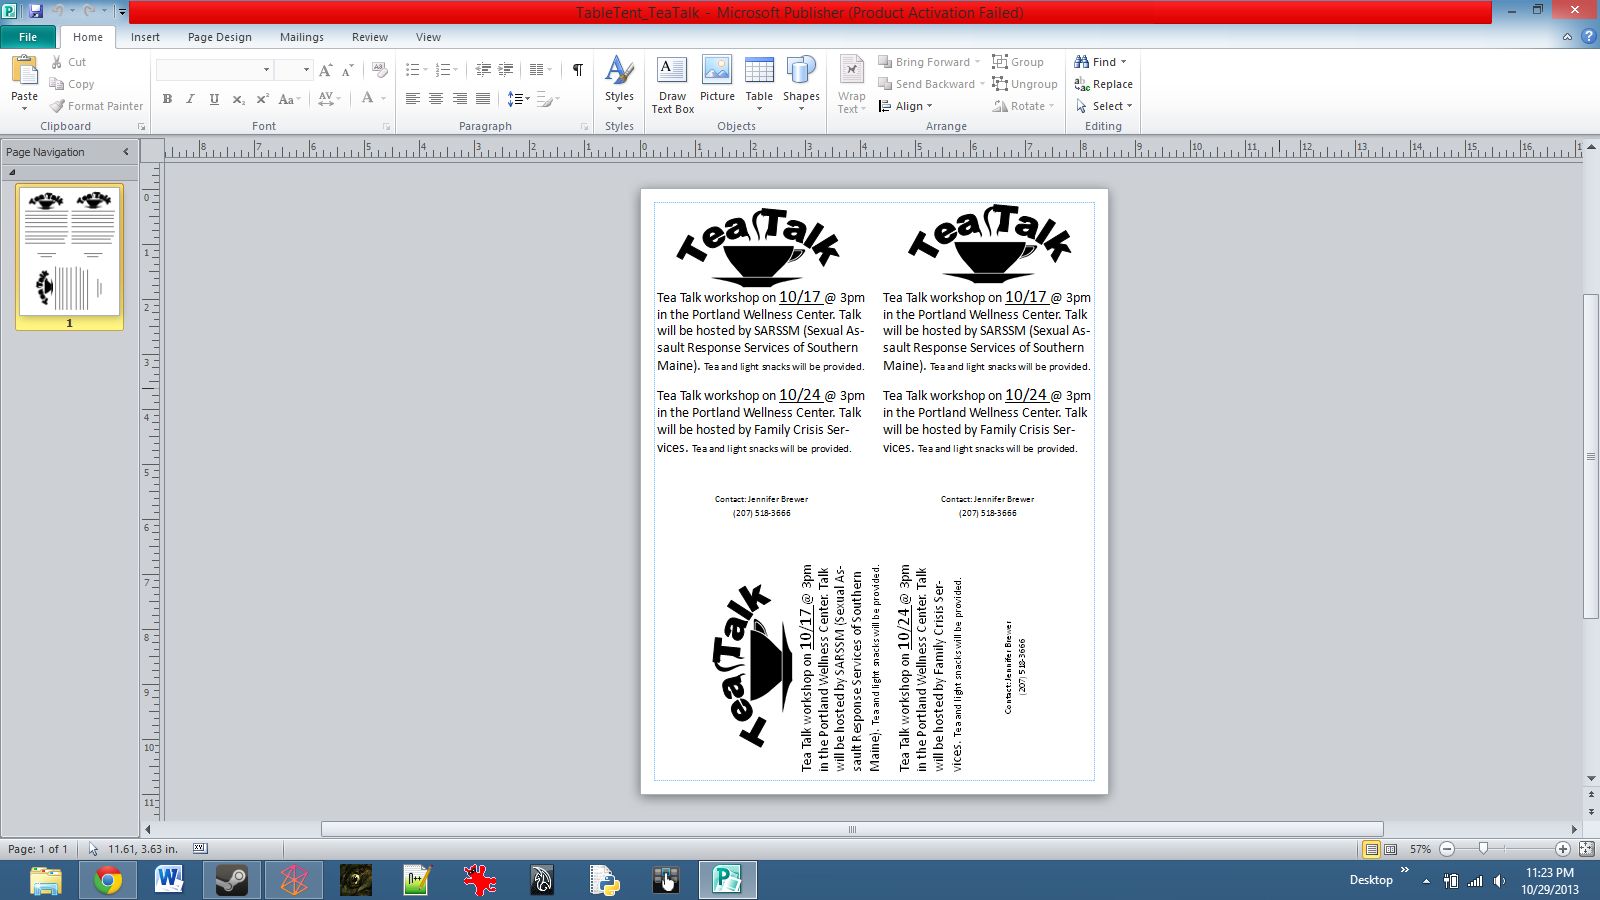This screenshot has width=1600, height=900.
Task: Select page 1 thumbnail in Page Navigation
Action: click(70, 256)
